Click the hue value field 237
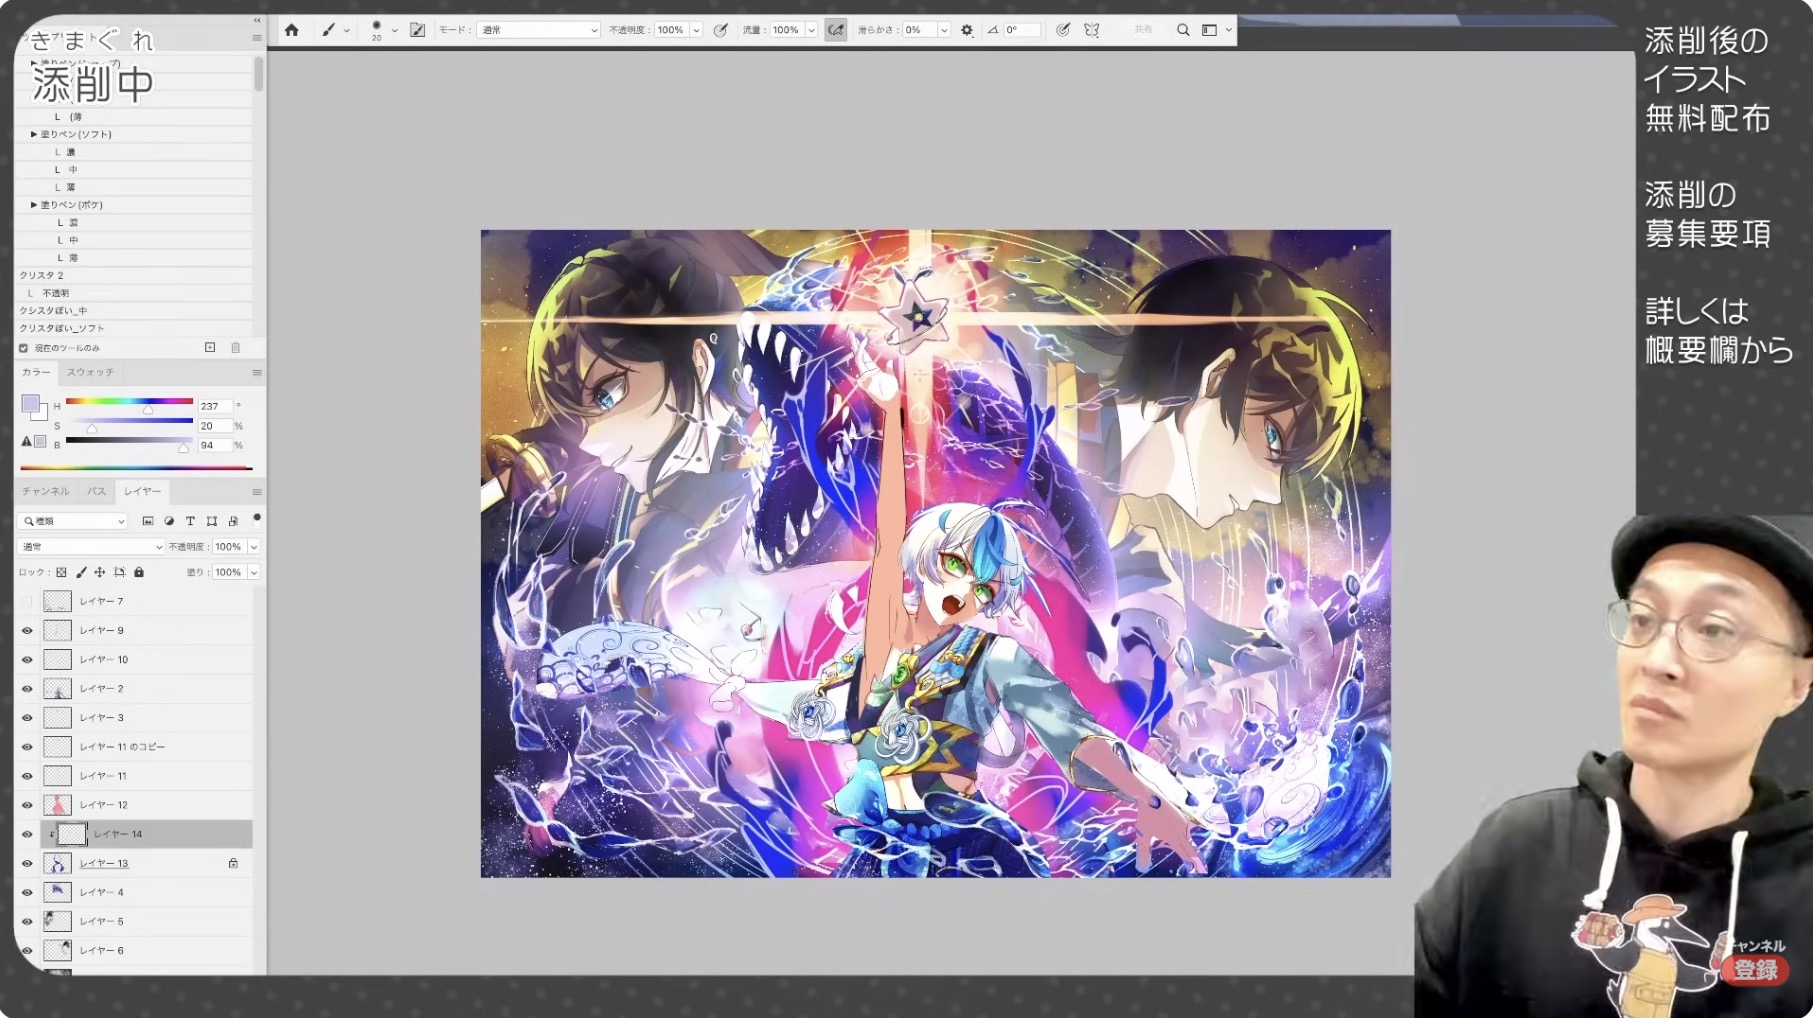This screenshot has height=1018, width=1814. (214, 406)
